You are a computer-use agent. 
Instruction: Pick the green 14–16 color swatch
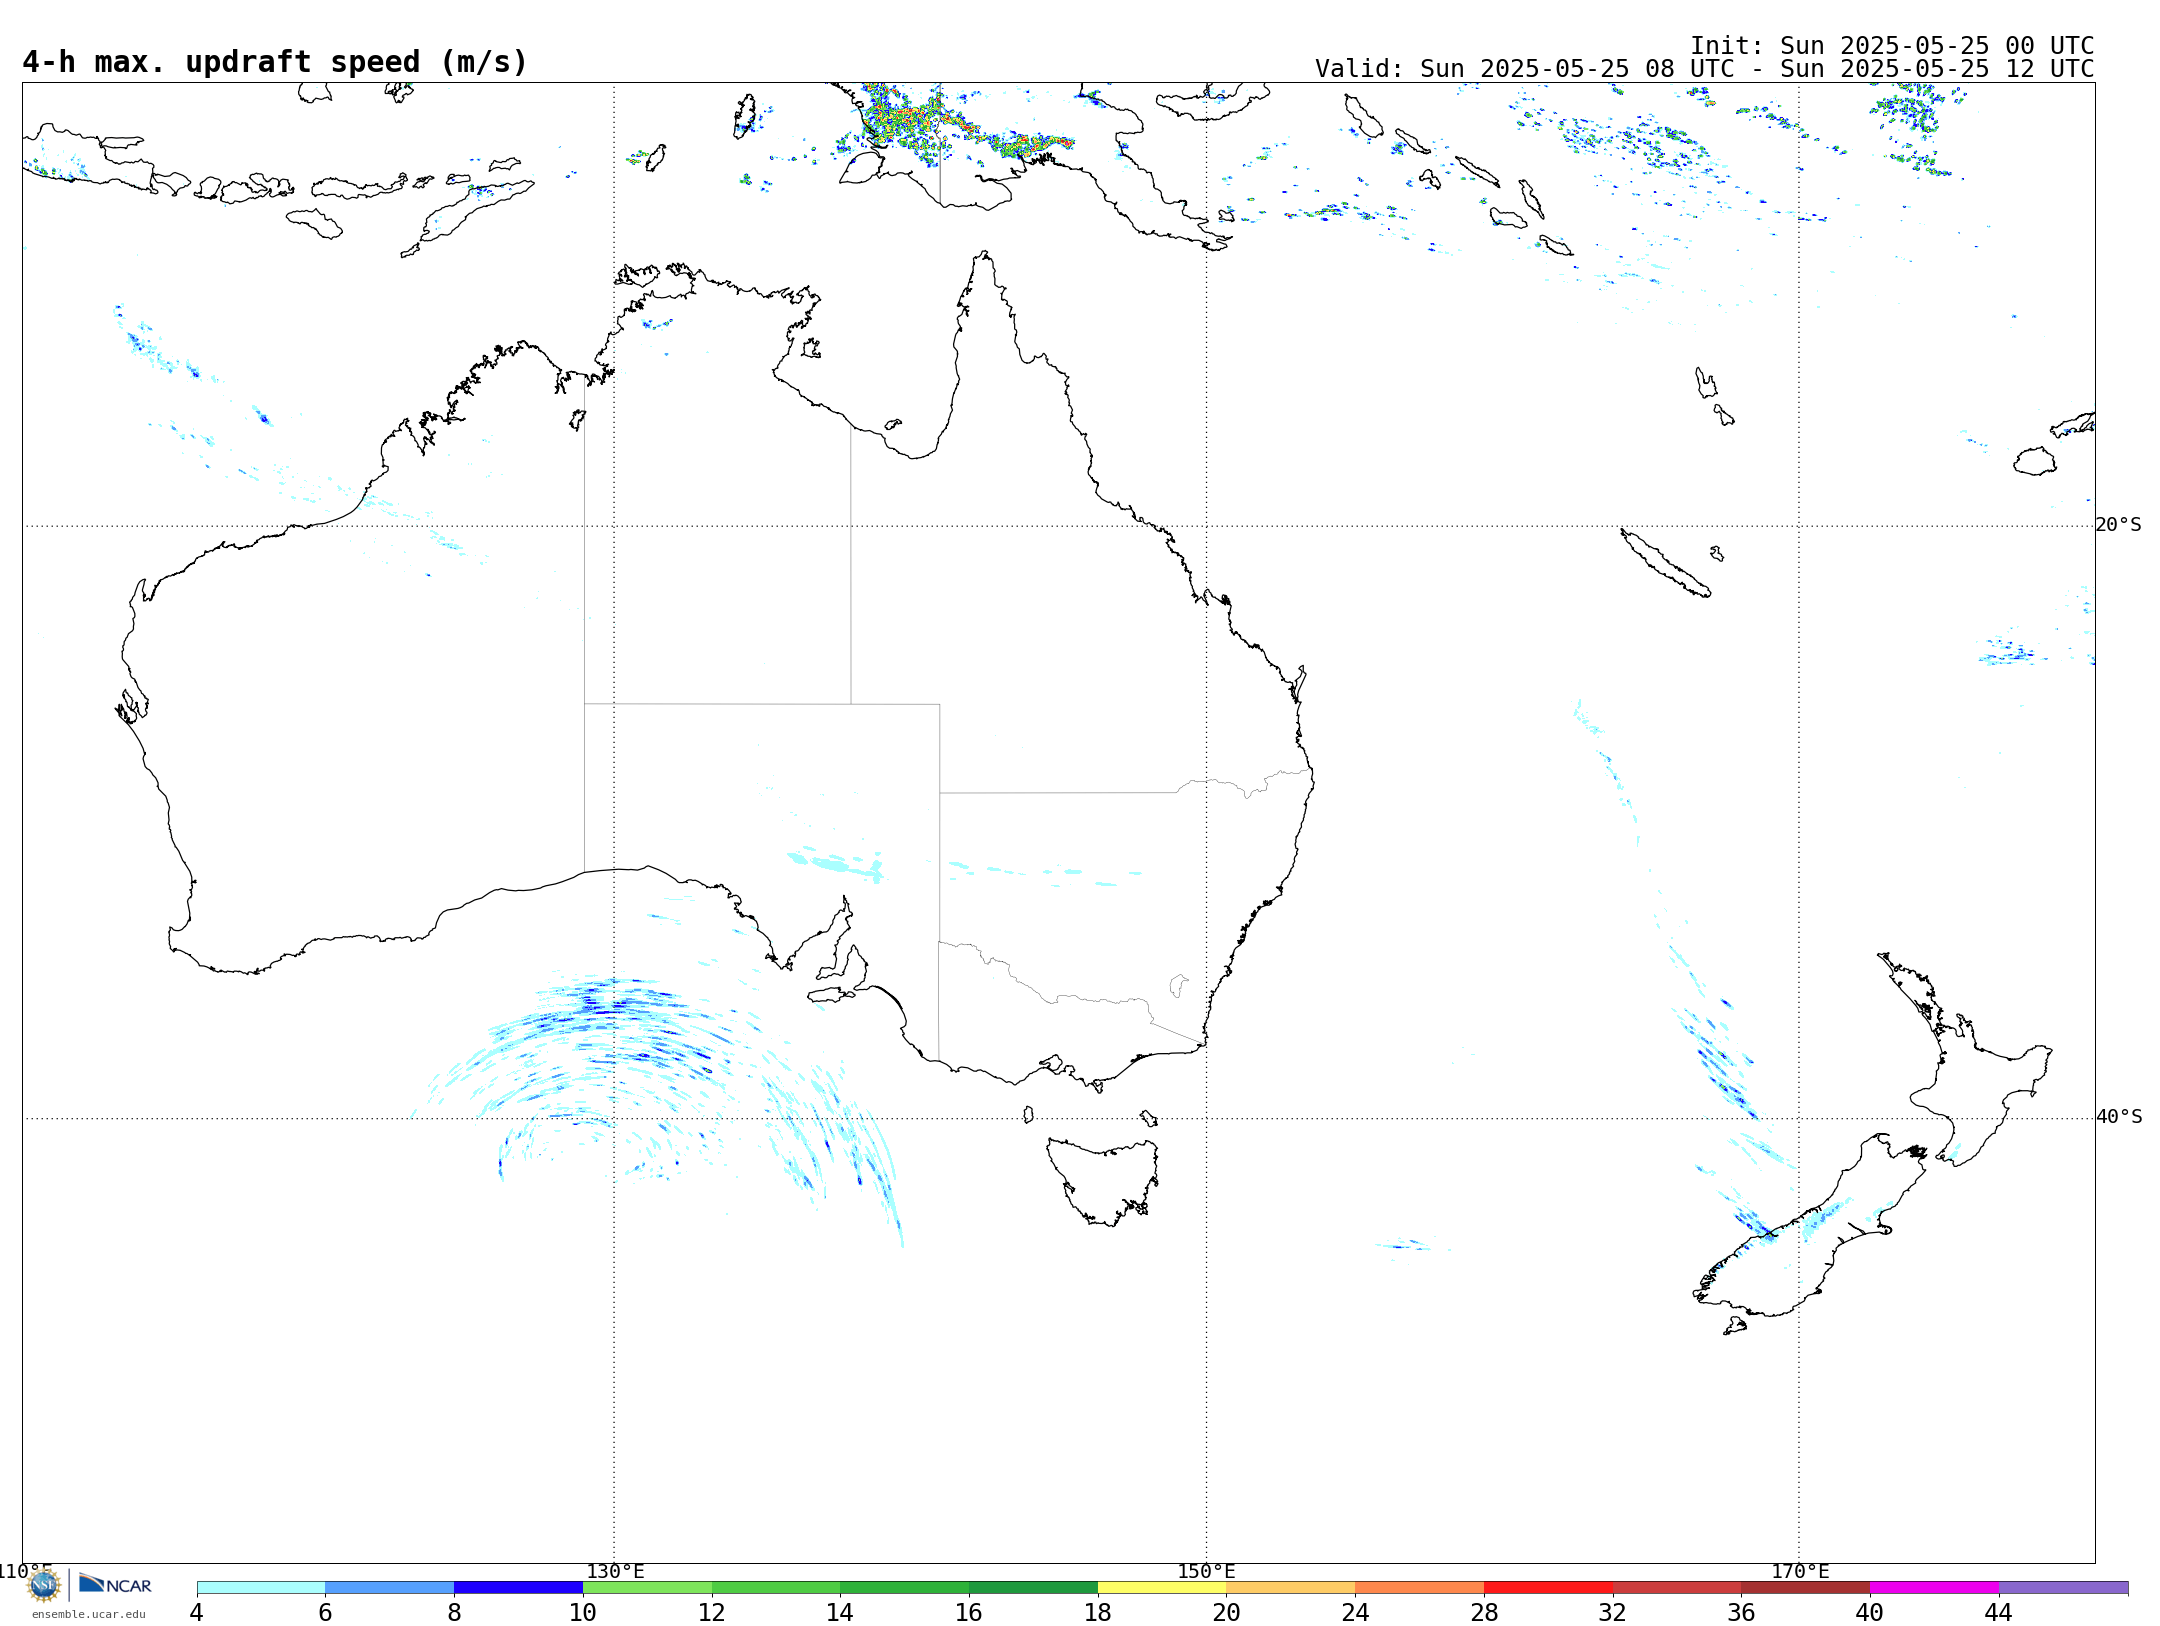(x=905, y=1588)
